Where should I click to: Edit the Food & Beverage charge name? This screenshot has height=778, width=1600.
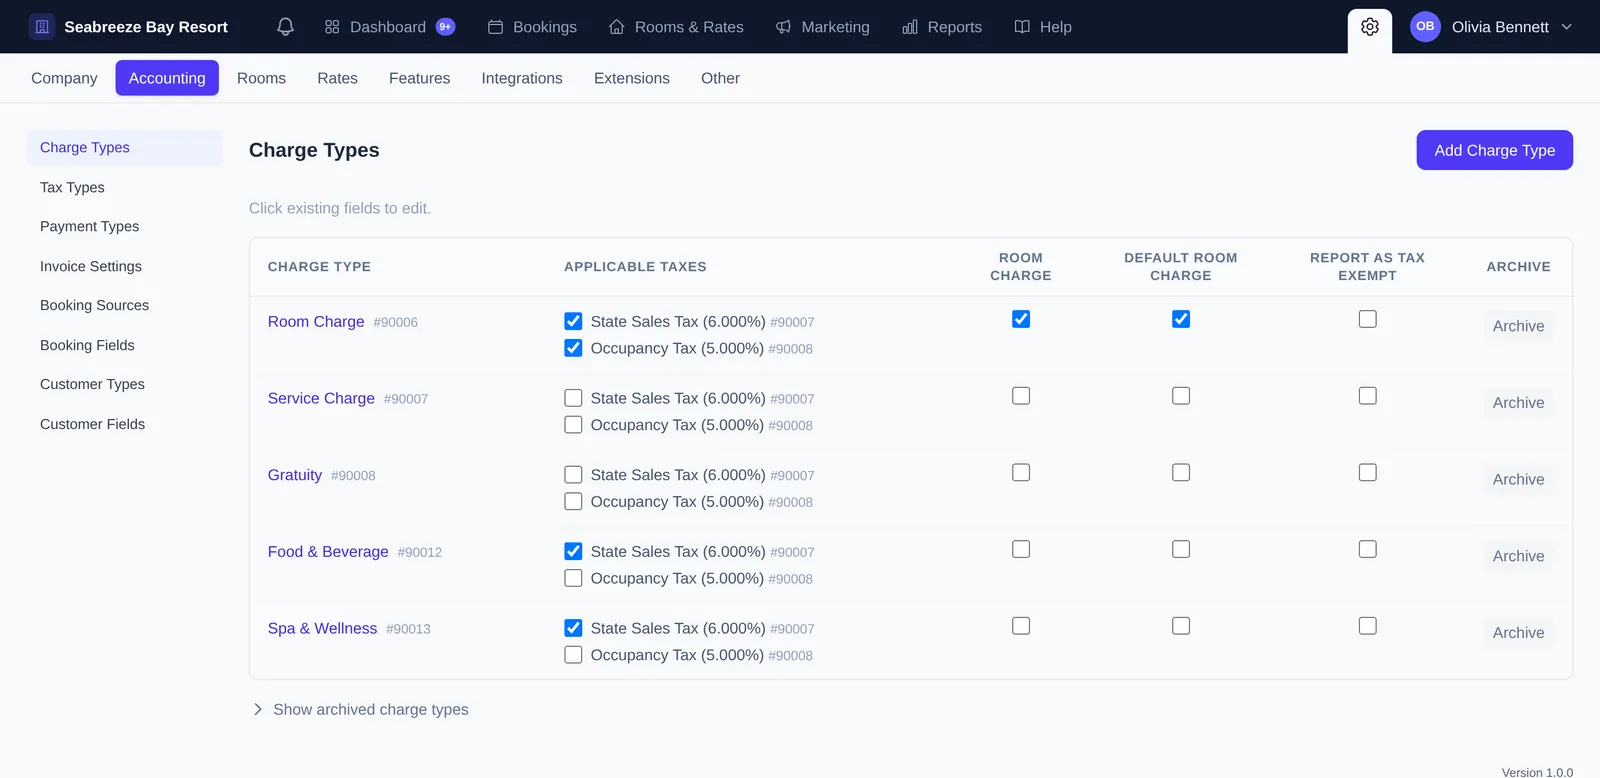click(x=328, y=552)
